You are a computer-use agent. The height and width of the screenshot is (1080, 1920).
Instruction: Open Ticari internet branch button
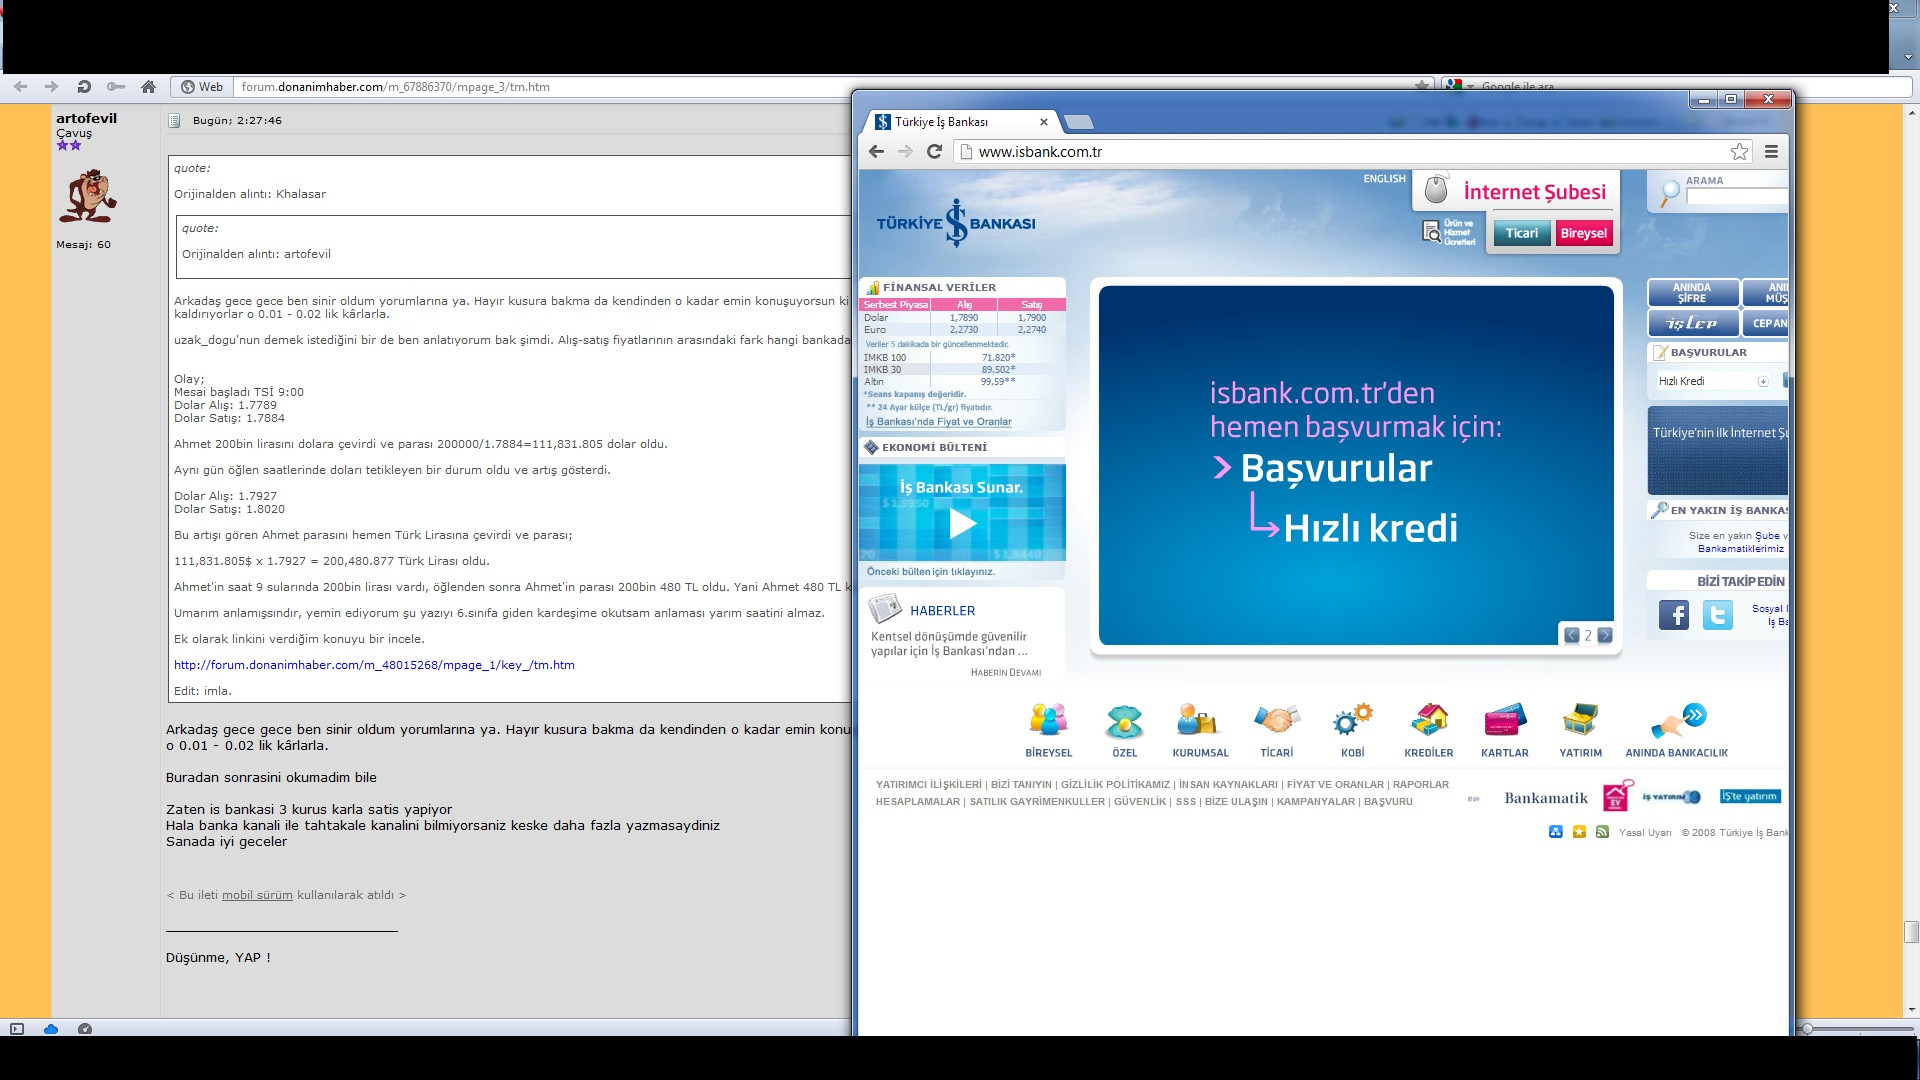(x=1521, y=233)
